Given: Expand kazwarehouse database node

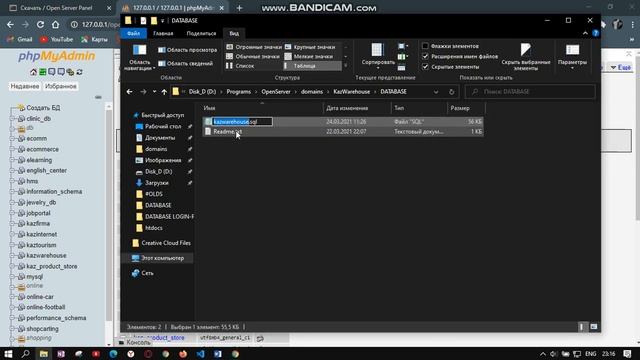Looking at the screenshot, I should pos(12,256).
